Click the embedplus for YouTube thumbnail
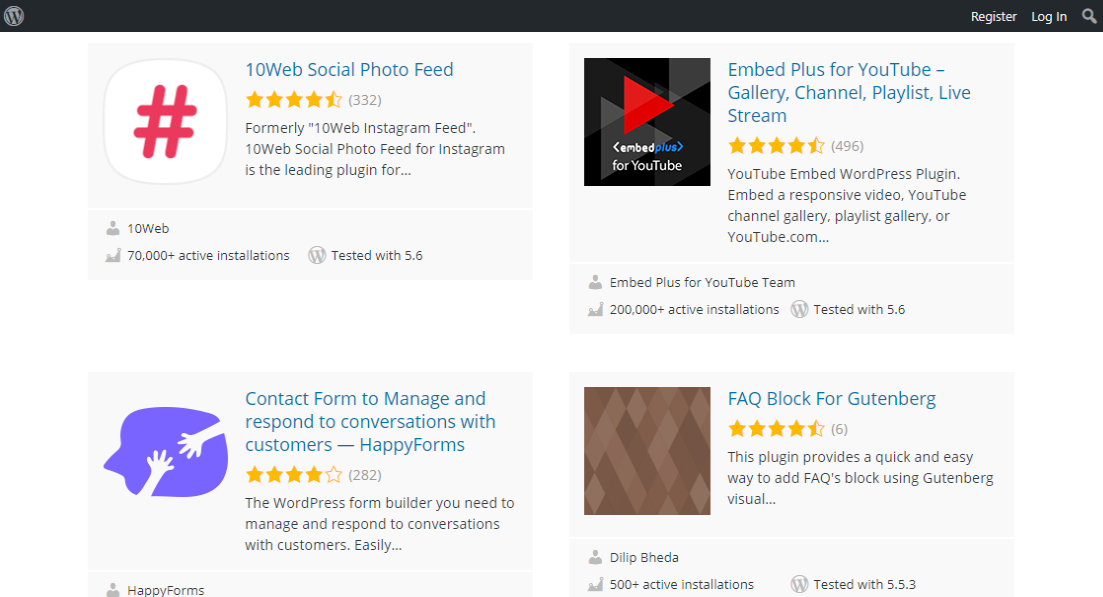Viewport: 1103px width, 597px height. click(x=647, y=122)
